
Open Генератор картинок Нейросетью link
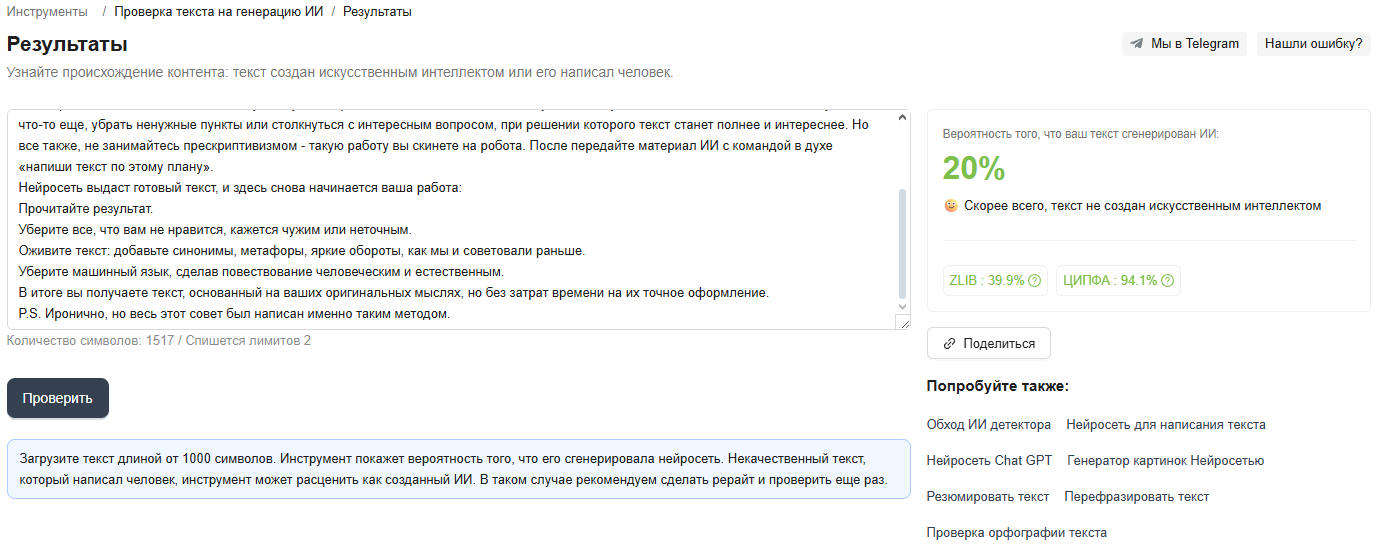click(1165, 461)
